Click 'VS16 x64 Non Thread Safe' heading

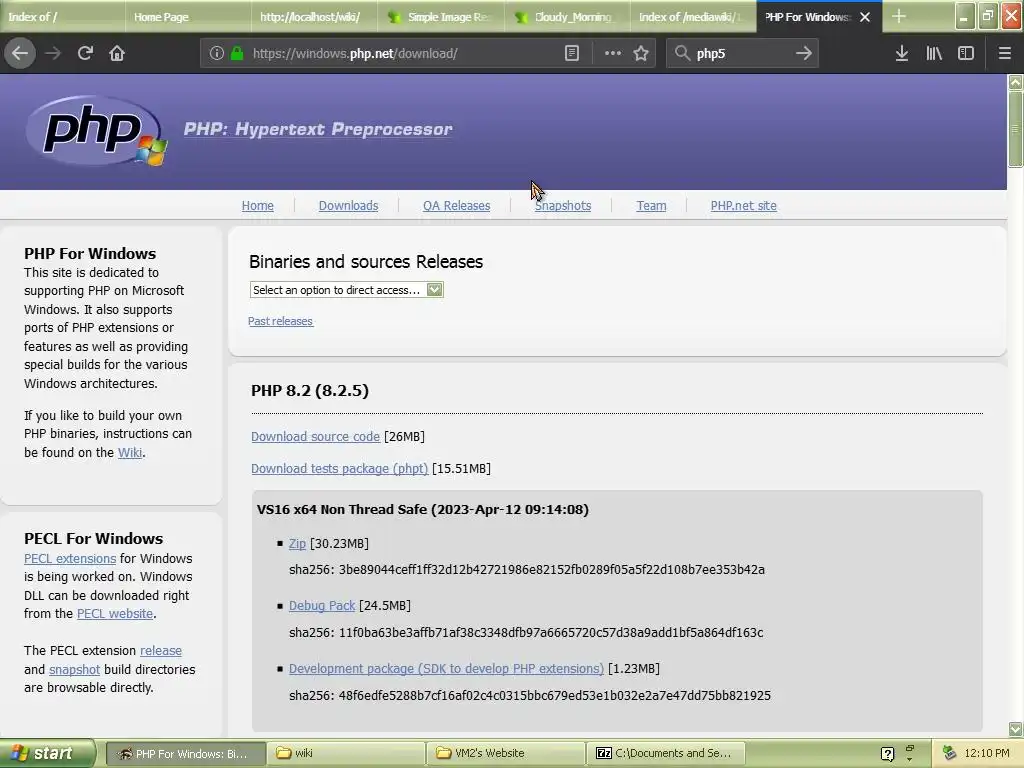pyautogui.click(x=423, y=509)
